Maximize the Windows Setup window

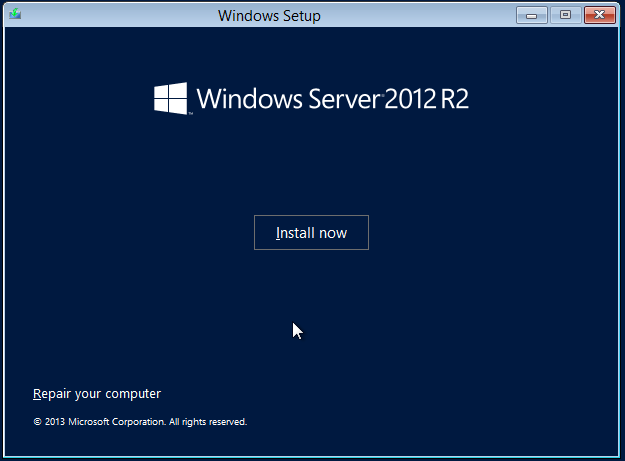tap(565, 16)
